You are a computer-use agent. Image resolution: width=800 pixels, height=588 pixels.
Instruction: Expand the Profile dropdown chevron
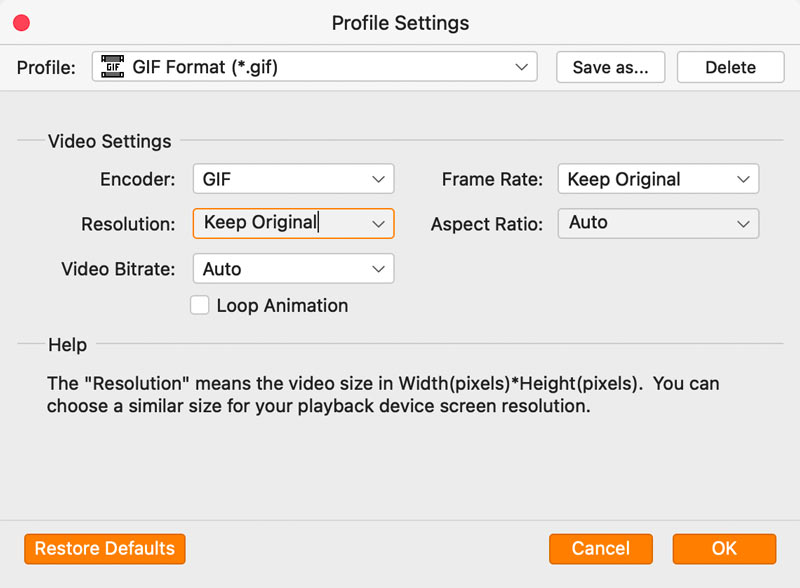[521, 68]
